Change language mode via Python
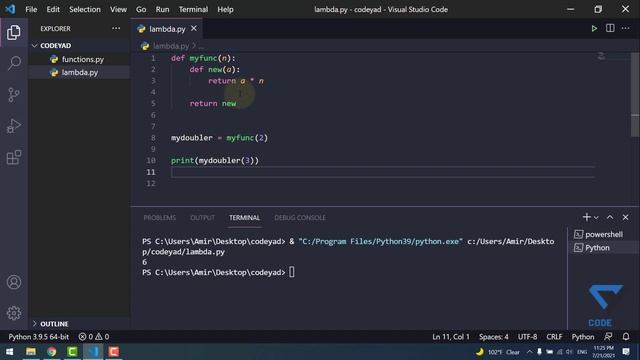Screen dimensions: 640x360 tap(583, 337)
